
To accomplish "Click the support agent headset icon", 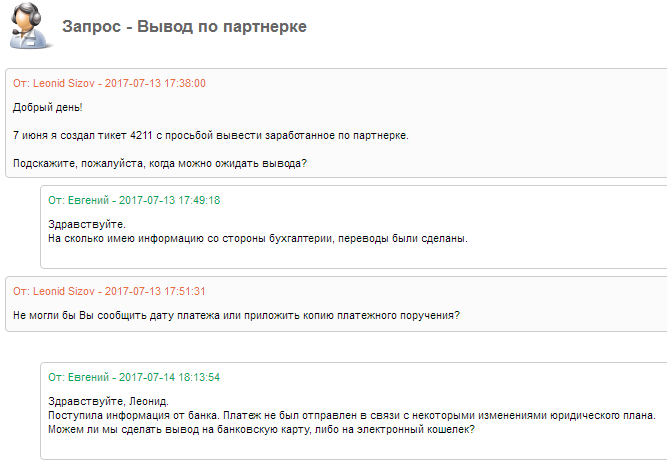I will point(29,26).
